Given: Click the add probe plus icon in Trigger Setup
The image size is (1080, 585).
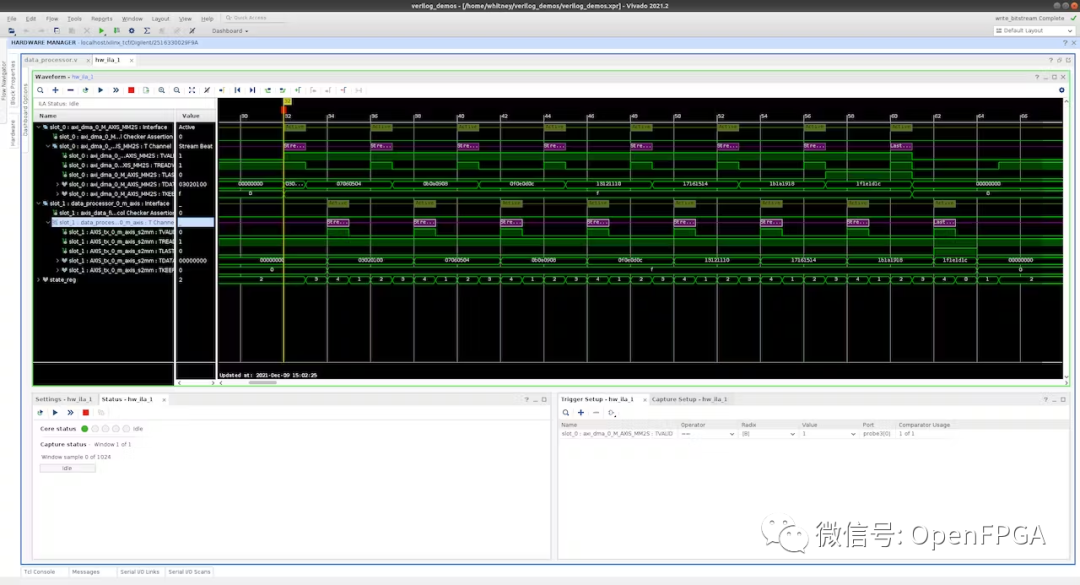Looking at the screenshot, I should click(581, 412).
